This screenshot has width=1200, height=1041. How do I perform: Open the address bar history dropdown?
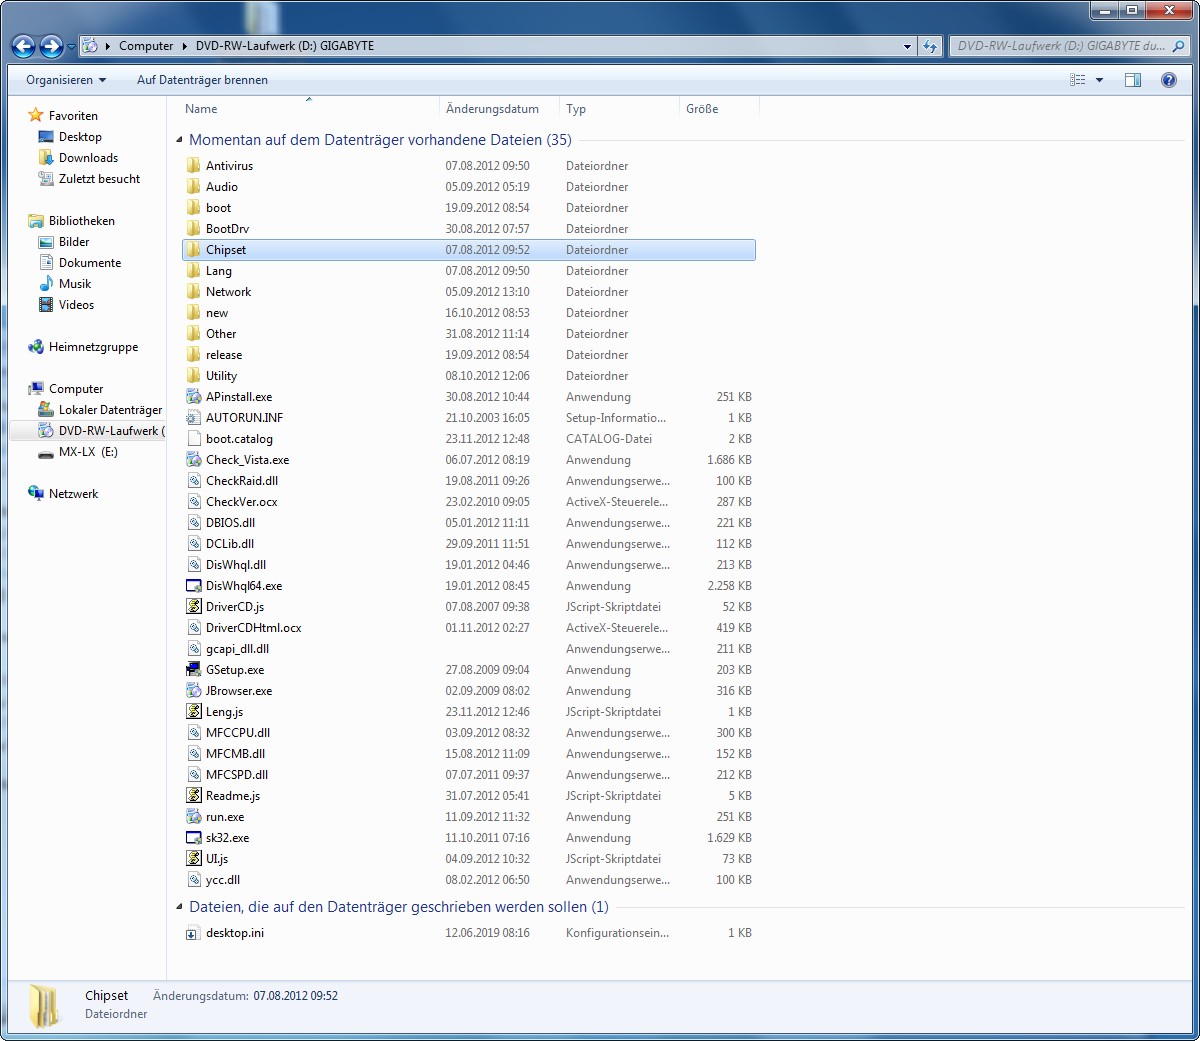click(907, 46)
